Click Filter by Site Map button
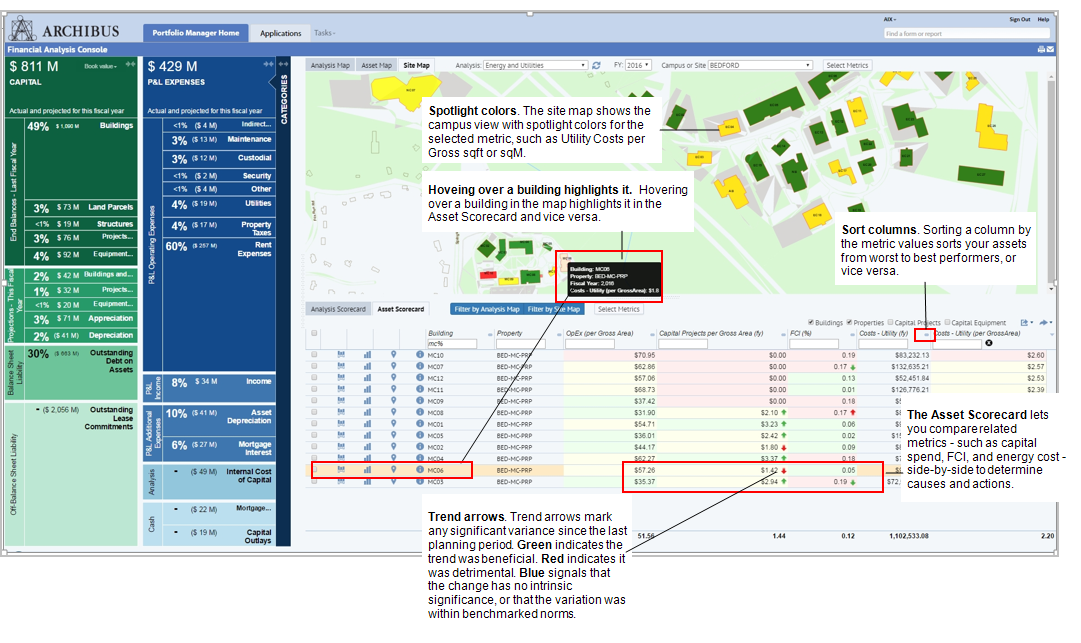This screenshot has height=643, width=1081. coord(554,309)
